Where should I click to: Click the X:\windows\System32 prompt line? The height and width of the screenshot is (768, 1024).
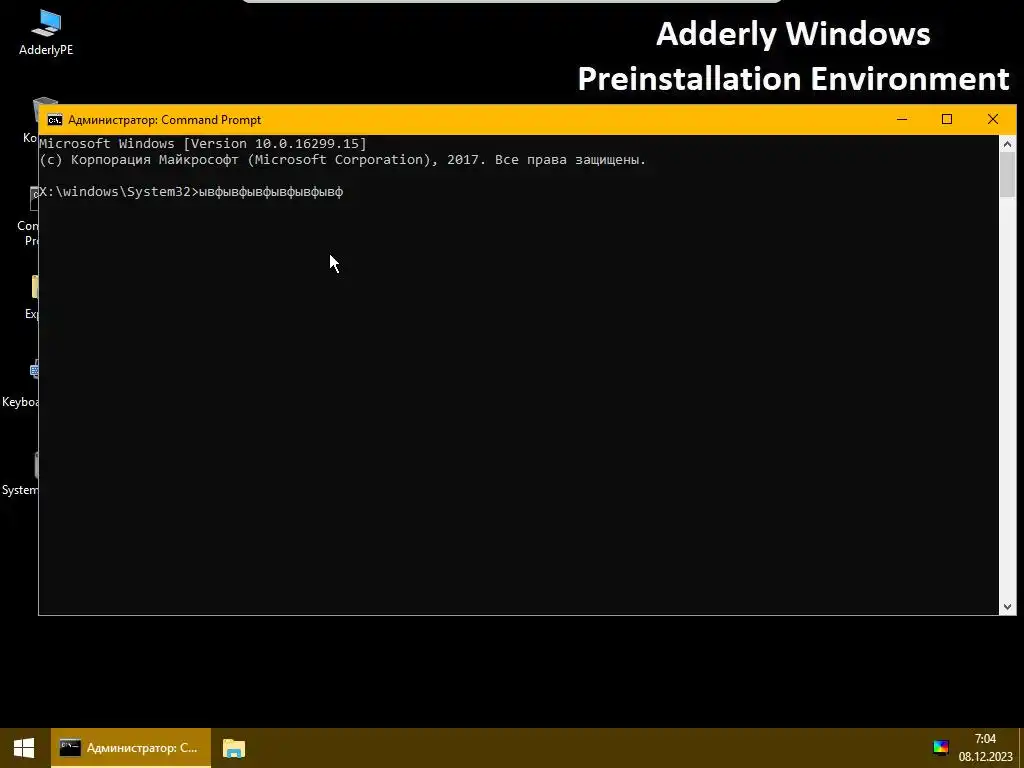pyautogui.click(x=191, y=192)
